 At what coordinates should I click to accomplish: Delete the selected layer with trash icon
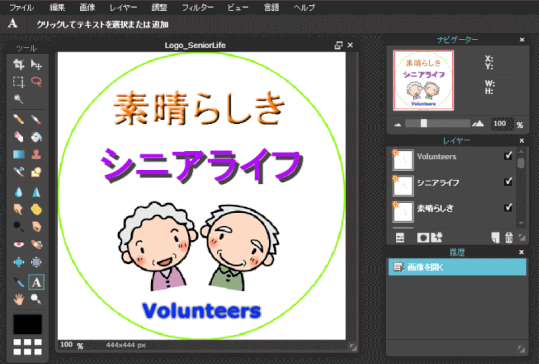tap(509, 238)
